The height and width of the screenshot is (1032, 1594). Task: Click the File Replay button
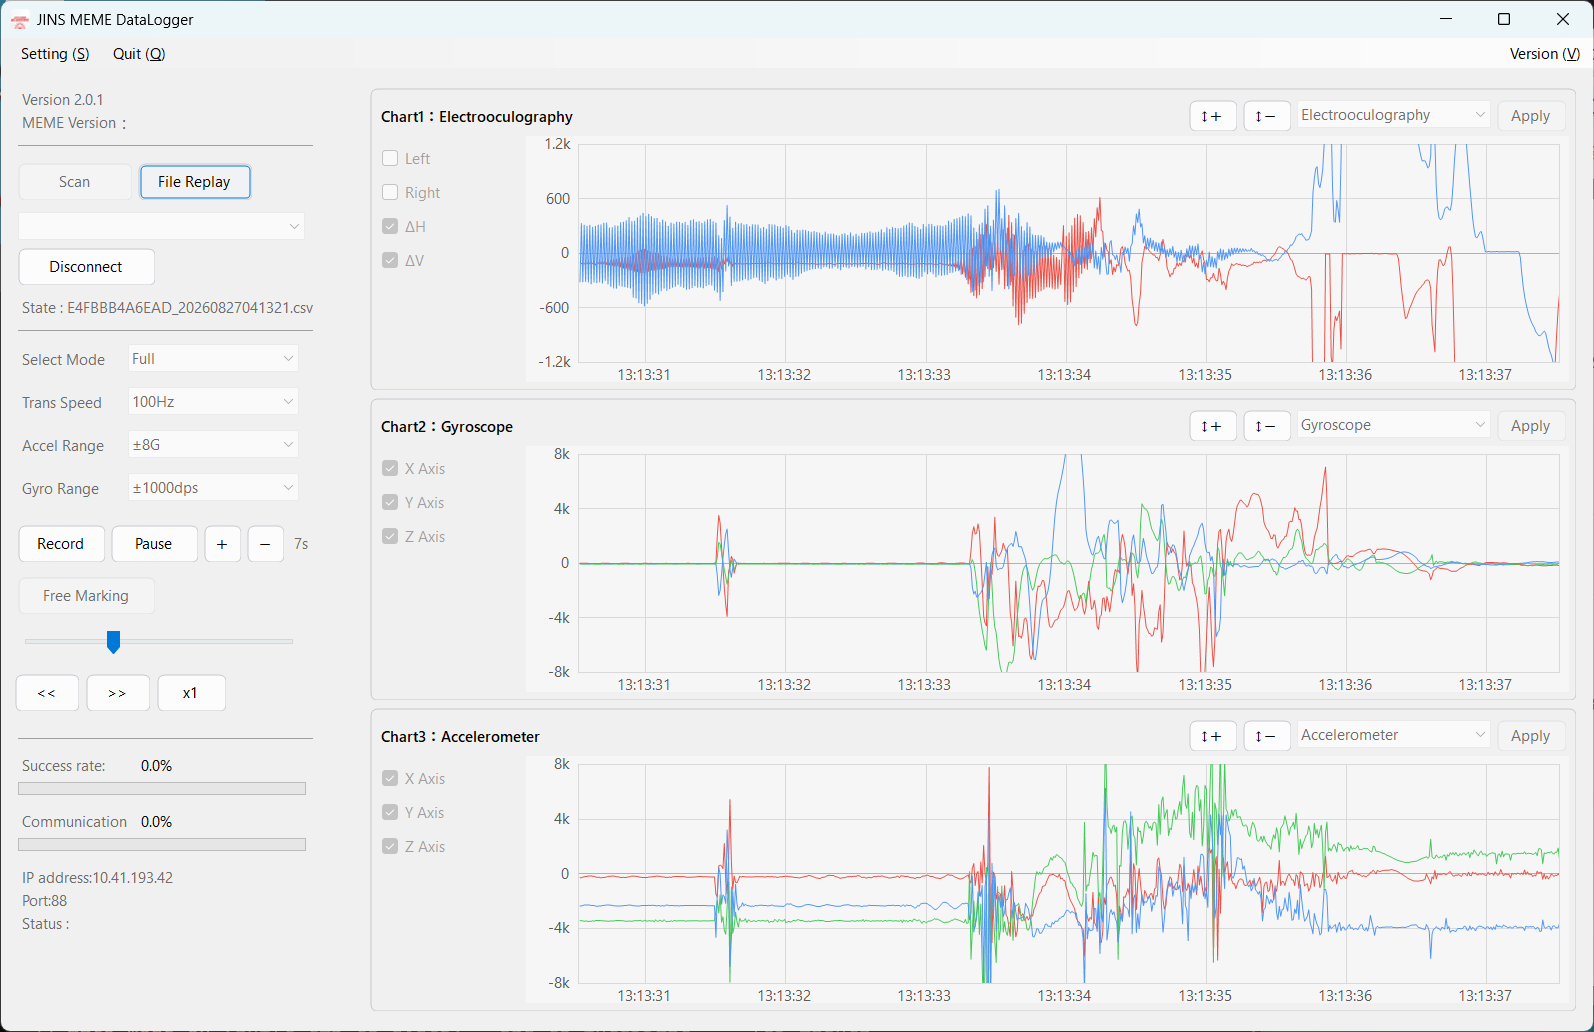pos(194,182)
